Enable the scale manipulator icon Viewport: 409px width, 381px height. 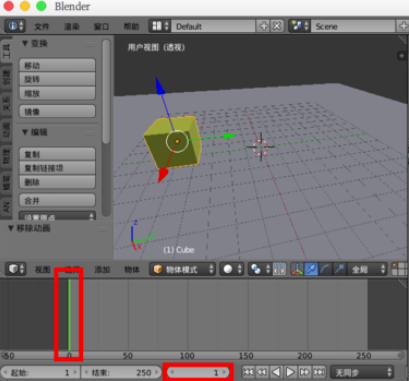(339, 269)
